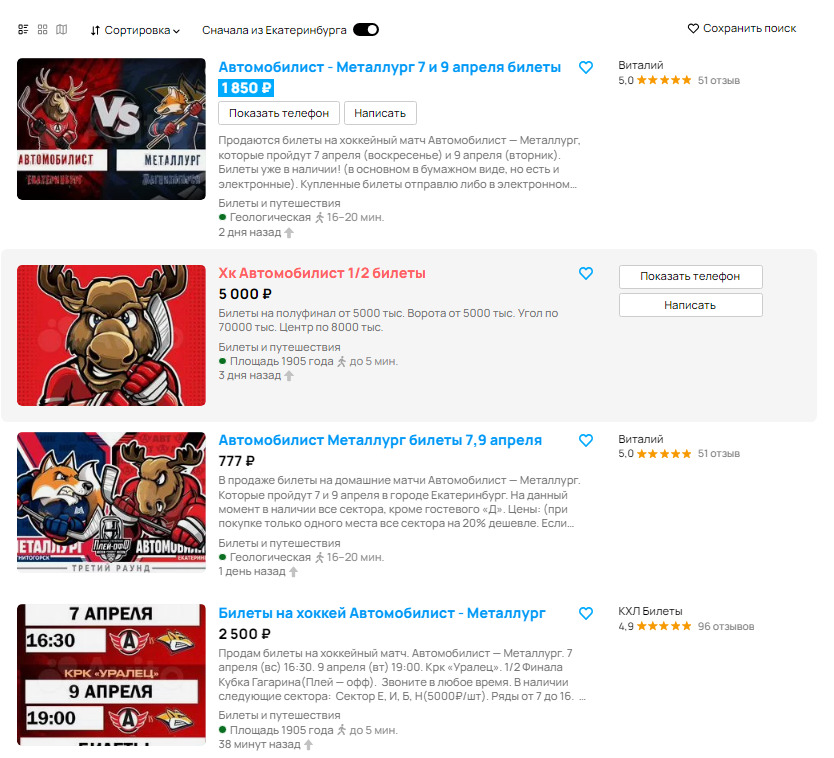Click Показать телефон under the 1 850 ₽ price
Image resolution: width=834 pixels, height=758 pixels.
tap(279, 113)
